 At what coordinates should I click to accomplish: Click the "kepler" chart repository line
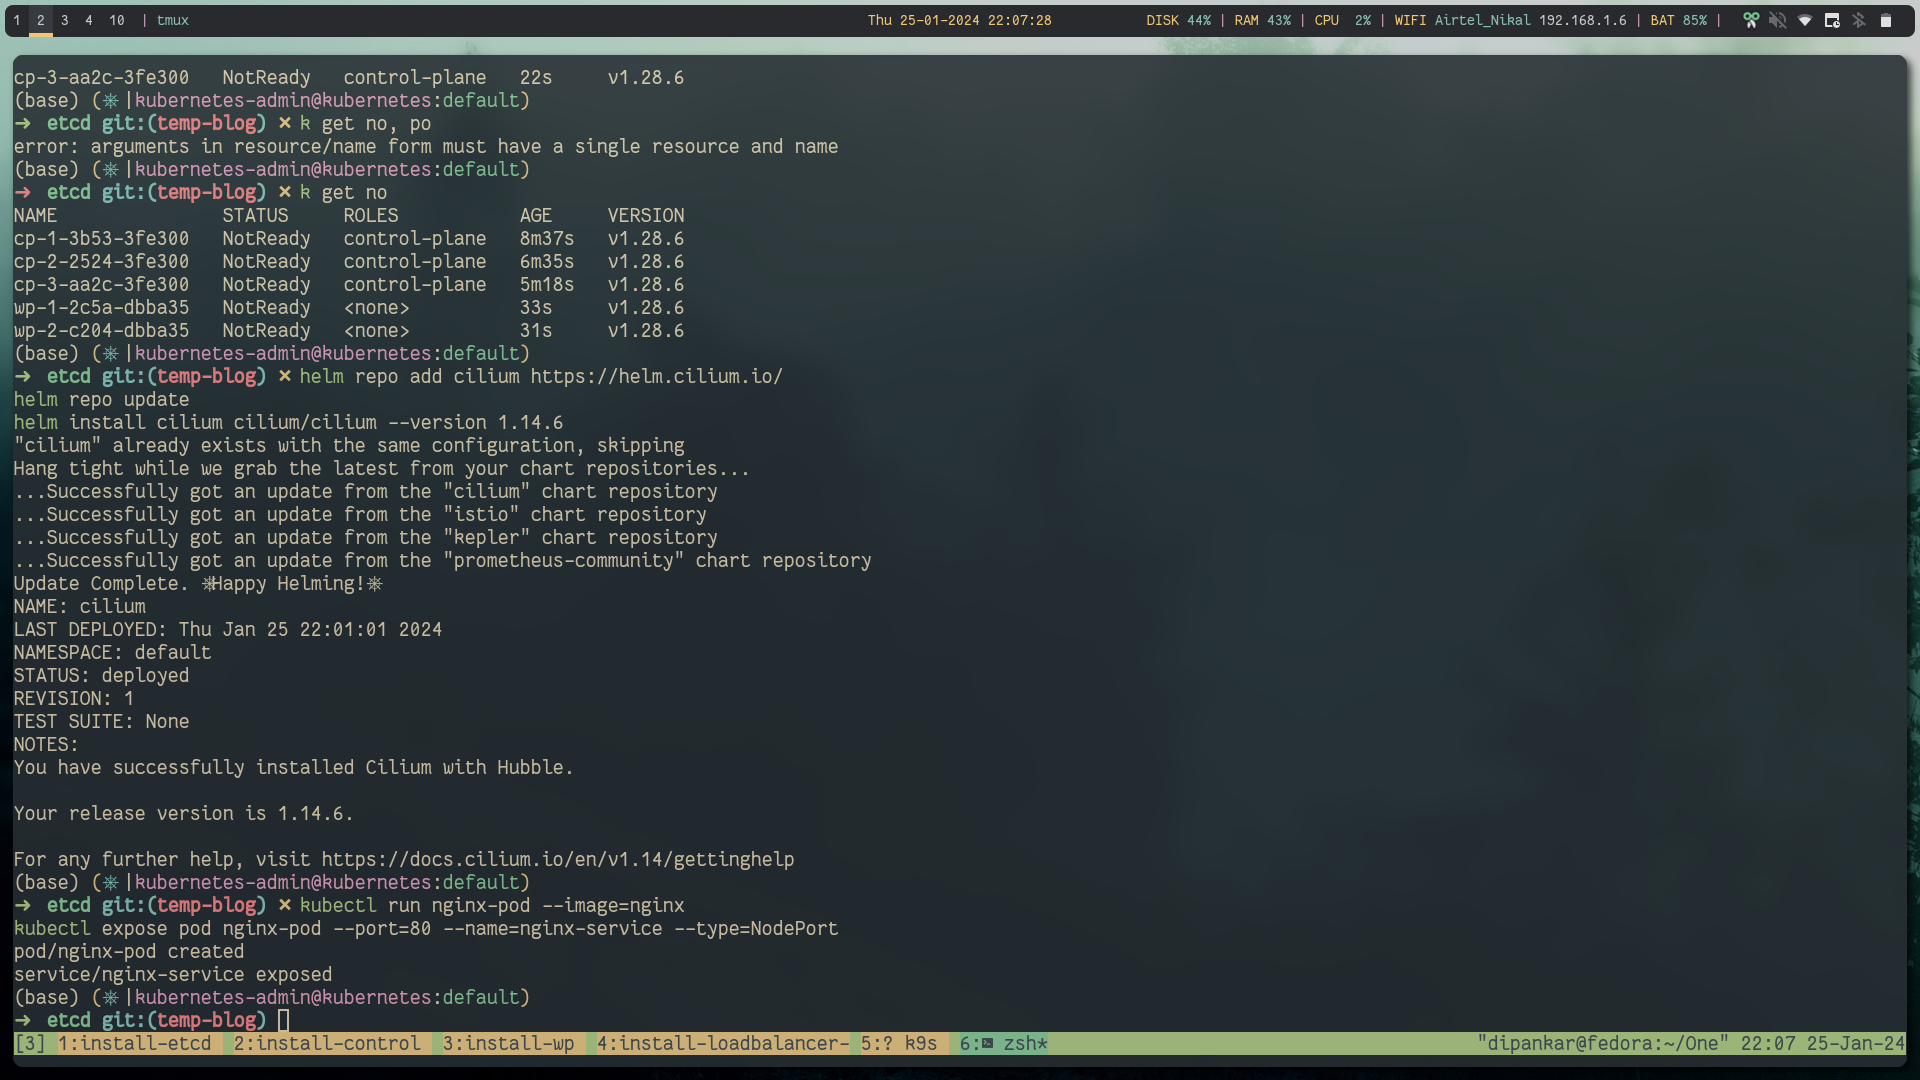(x=366, y=538)
